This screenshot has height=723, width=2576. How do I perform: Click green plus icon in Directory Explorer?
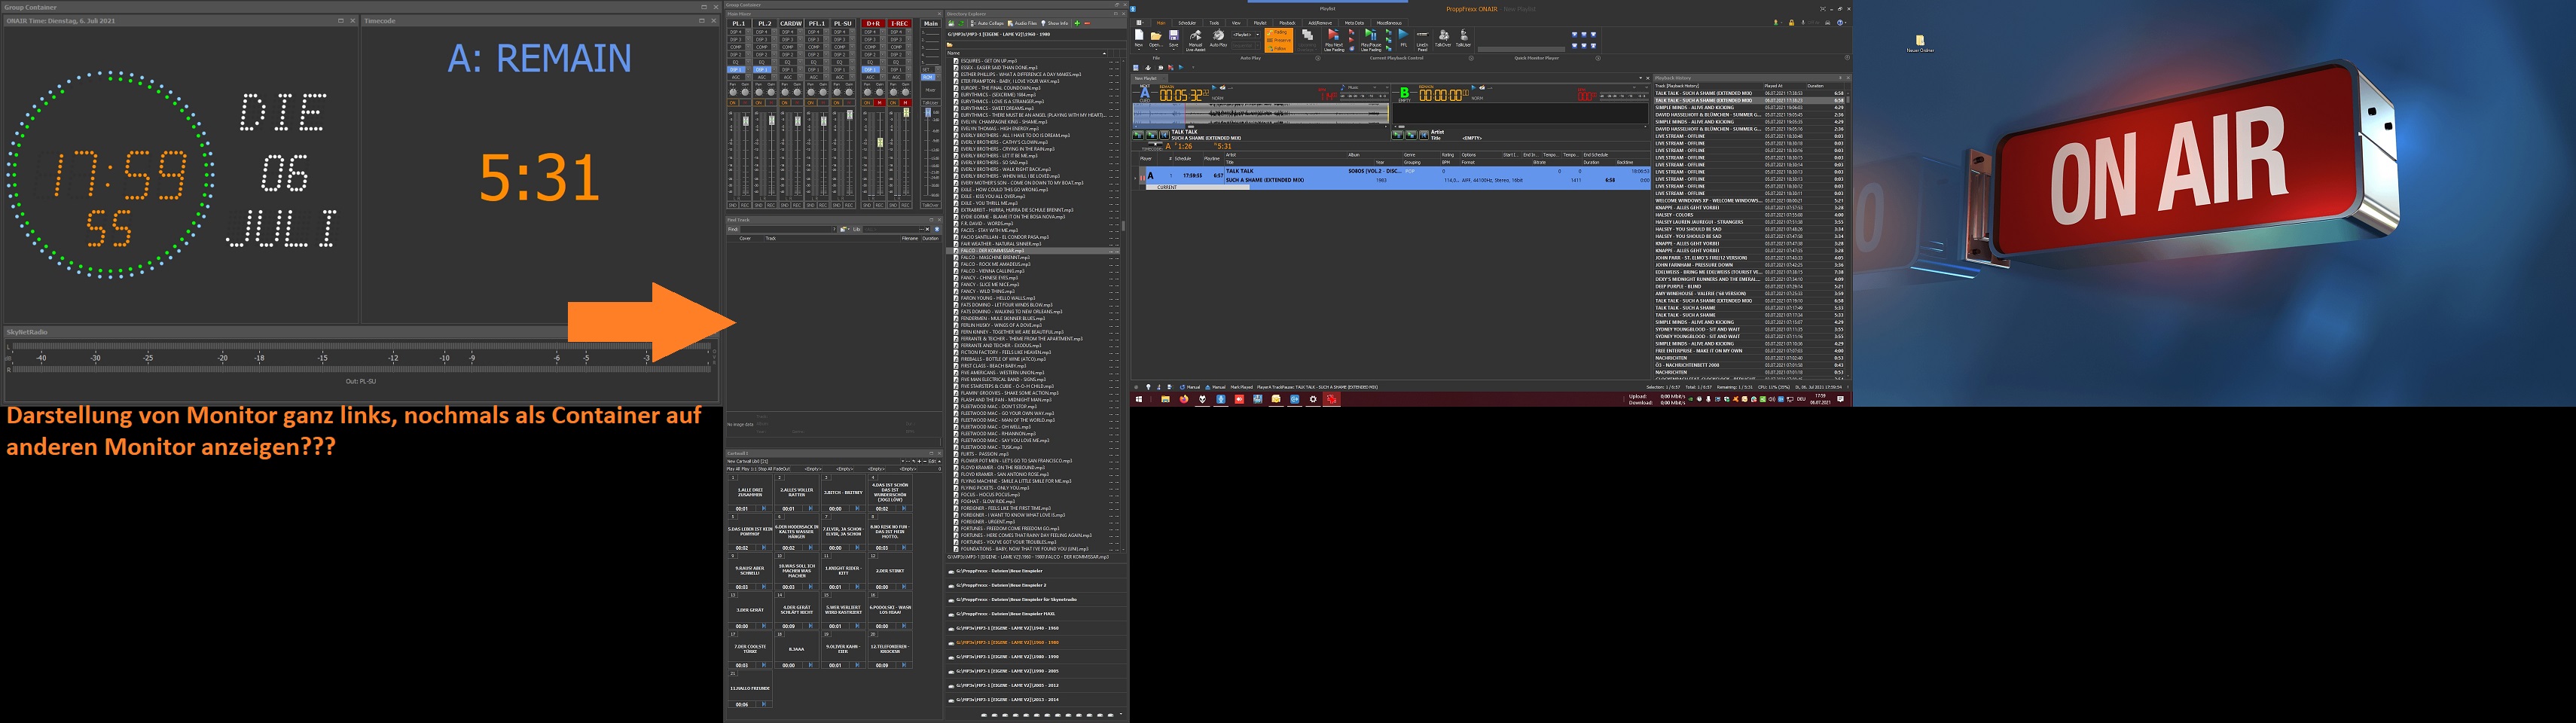(x=1077, y=23)
